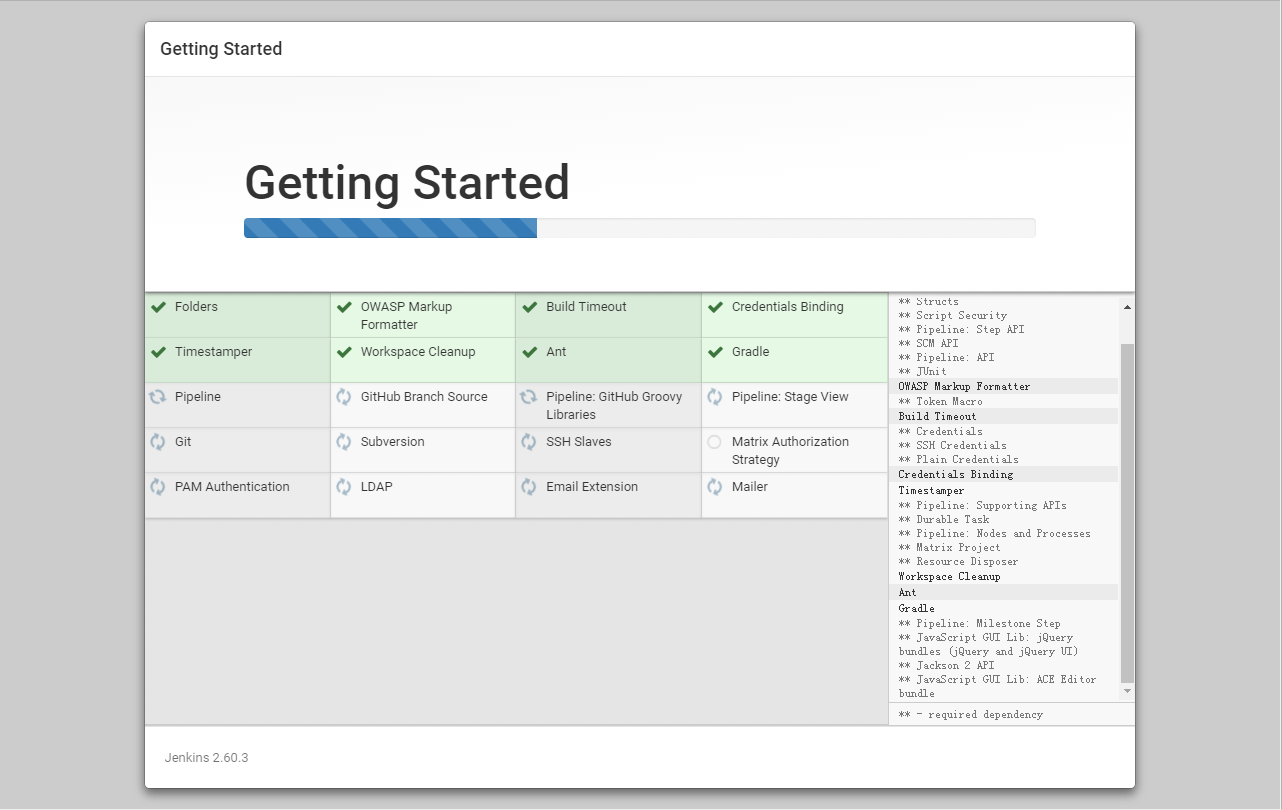This screenshot has width=1282, height=810.
Task: Click the Jenkins 2.60.3 version text
Action: (206, 758)
